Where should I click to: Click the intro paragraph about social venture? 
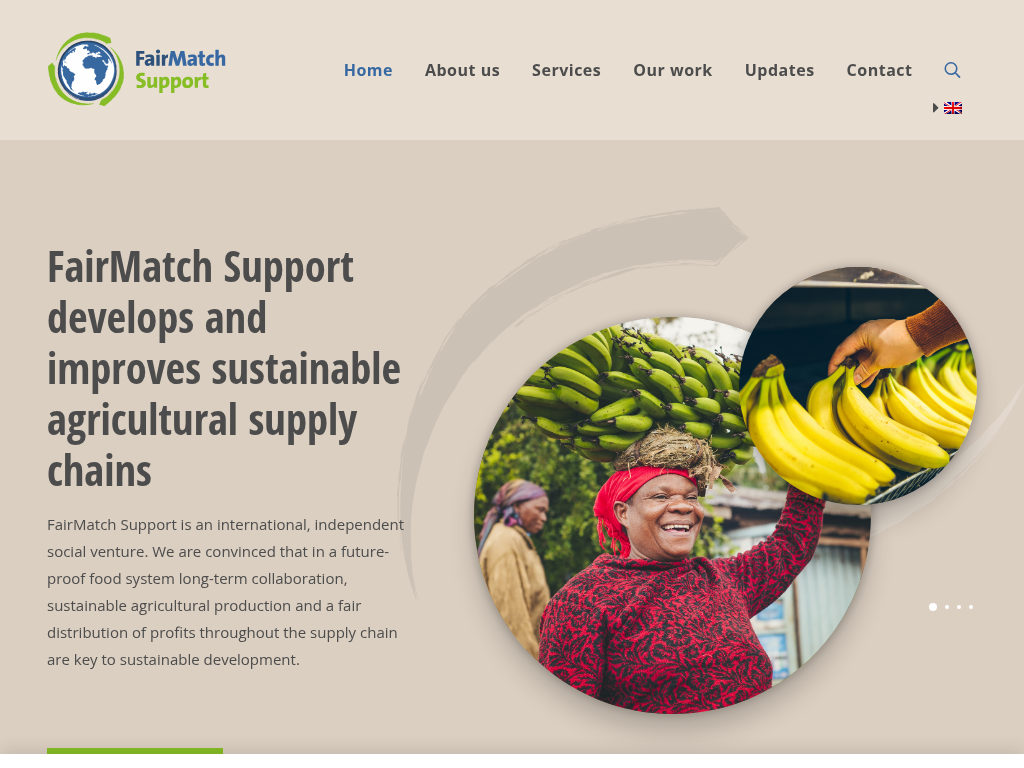tap(225, 592)
